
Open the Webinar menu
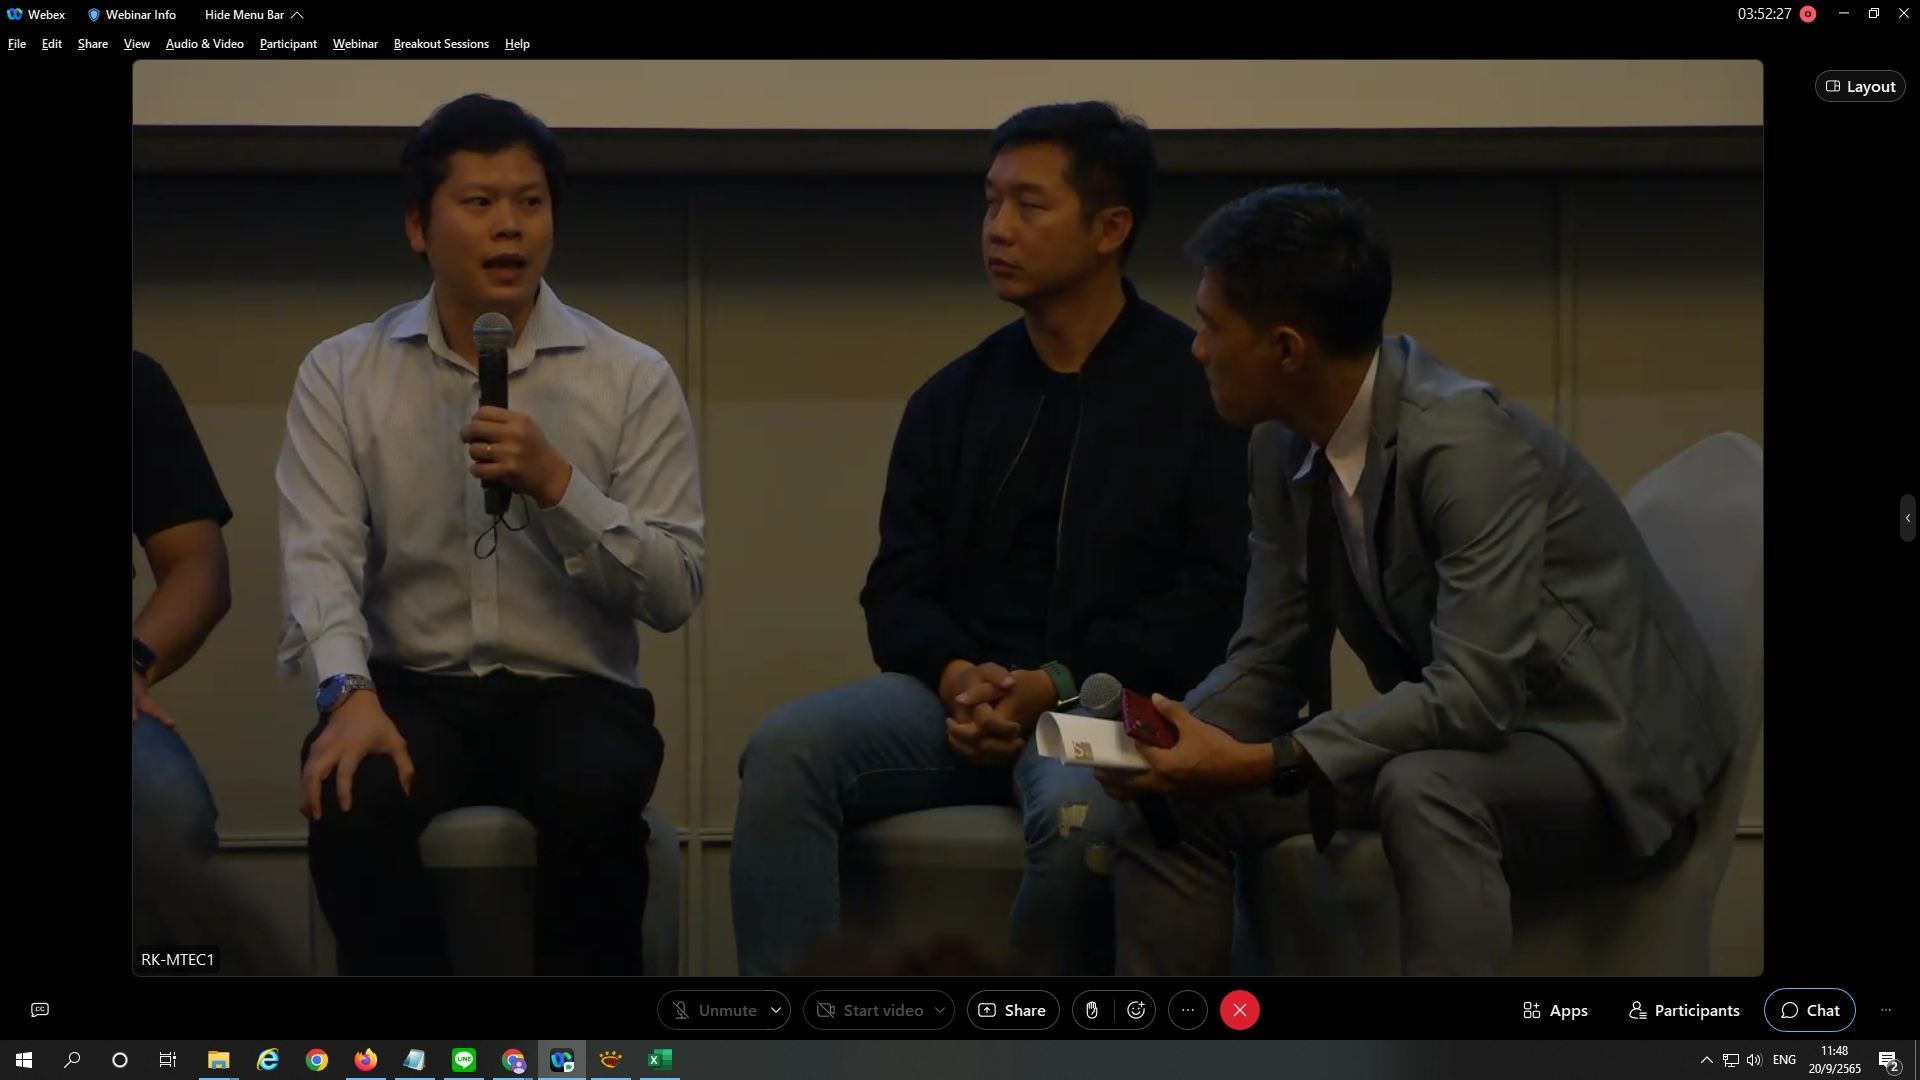(x=355, y=44)
